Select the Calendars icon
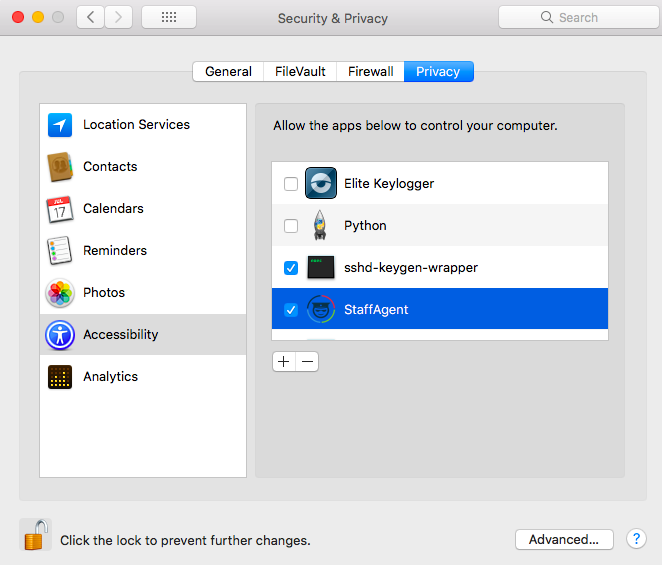 pos(60,209)
